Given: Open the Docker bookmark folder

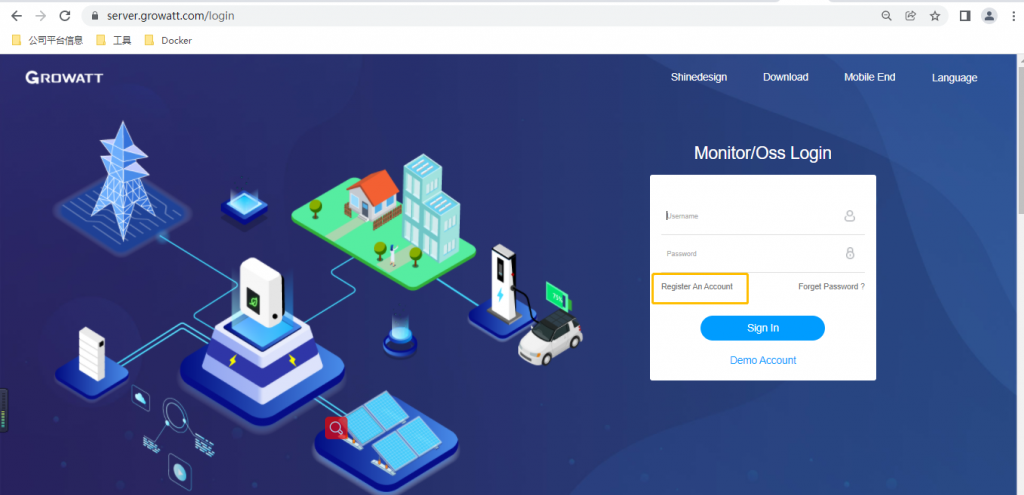Looking at the screenshot, I should (168, 40).
